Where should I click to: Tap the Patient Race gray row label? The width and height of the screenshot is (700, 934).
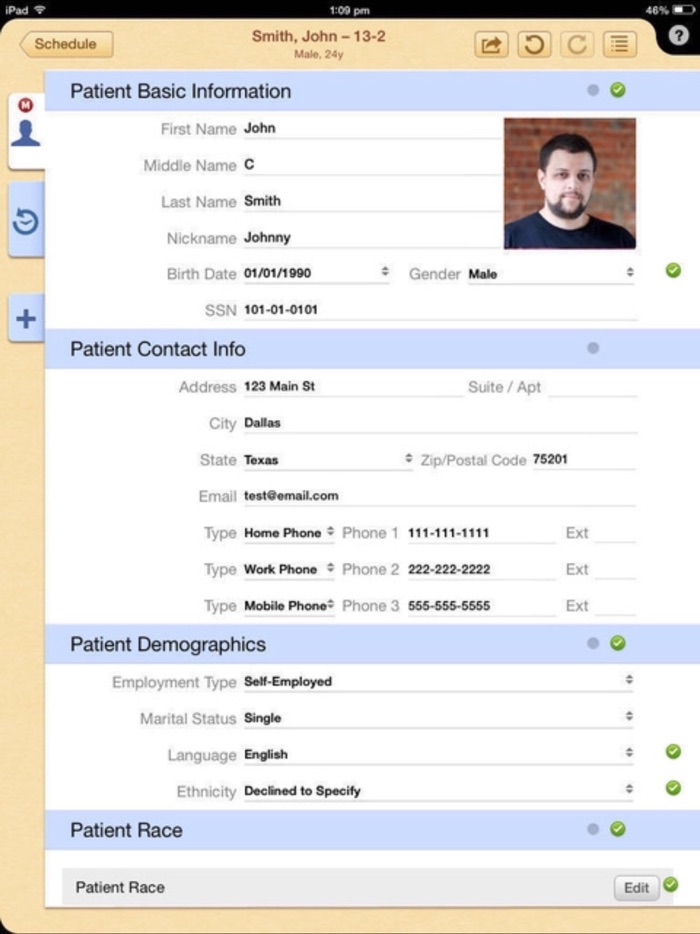(120, 888)
